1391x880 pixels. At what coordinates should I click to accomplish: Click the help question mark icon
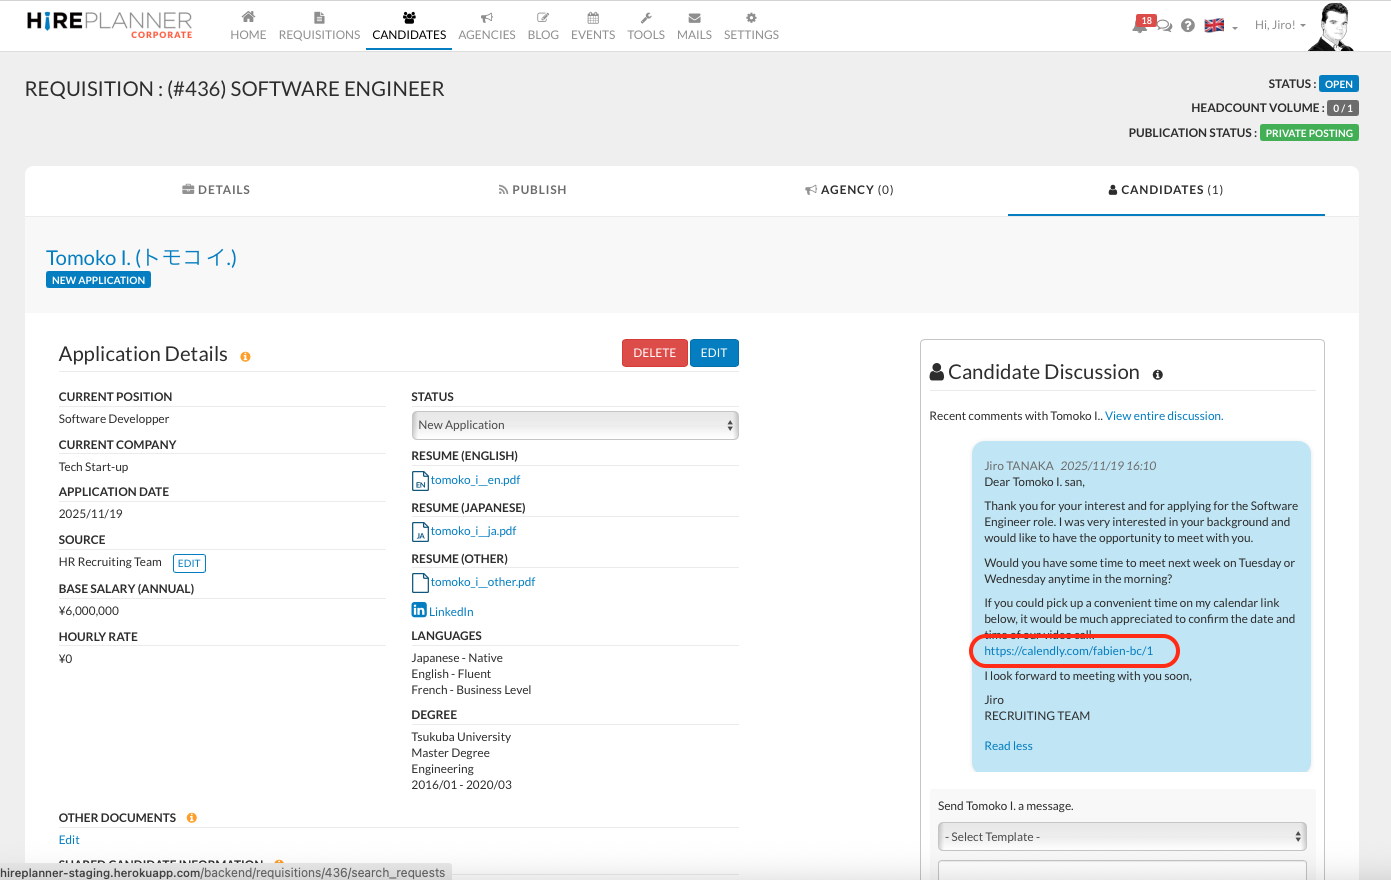click(x=1188, y=26)
